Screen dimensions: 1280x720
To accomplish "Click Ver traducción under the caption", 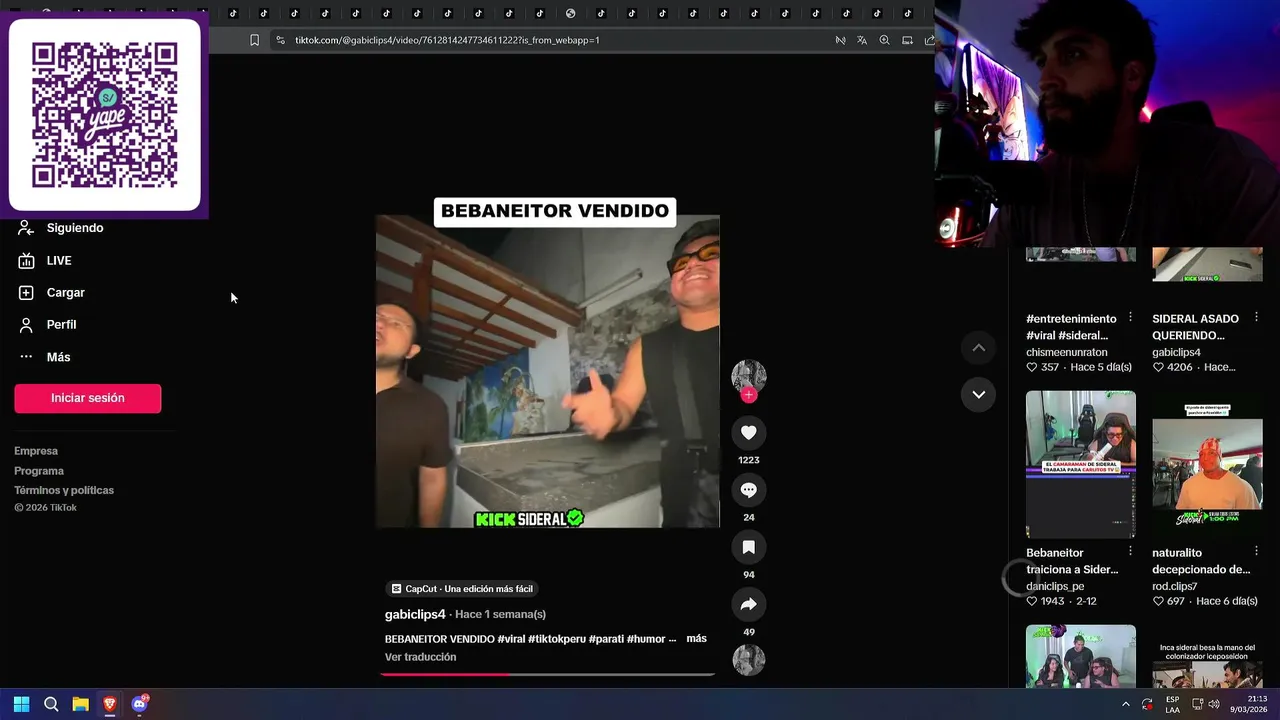I will click(x=420, y=657).
